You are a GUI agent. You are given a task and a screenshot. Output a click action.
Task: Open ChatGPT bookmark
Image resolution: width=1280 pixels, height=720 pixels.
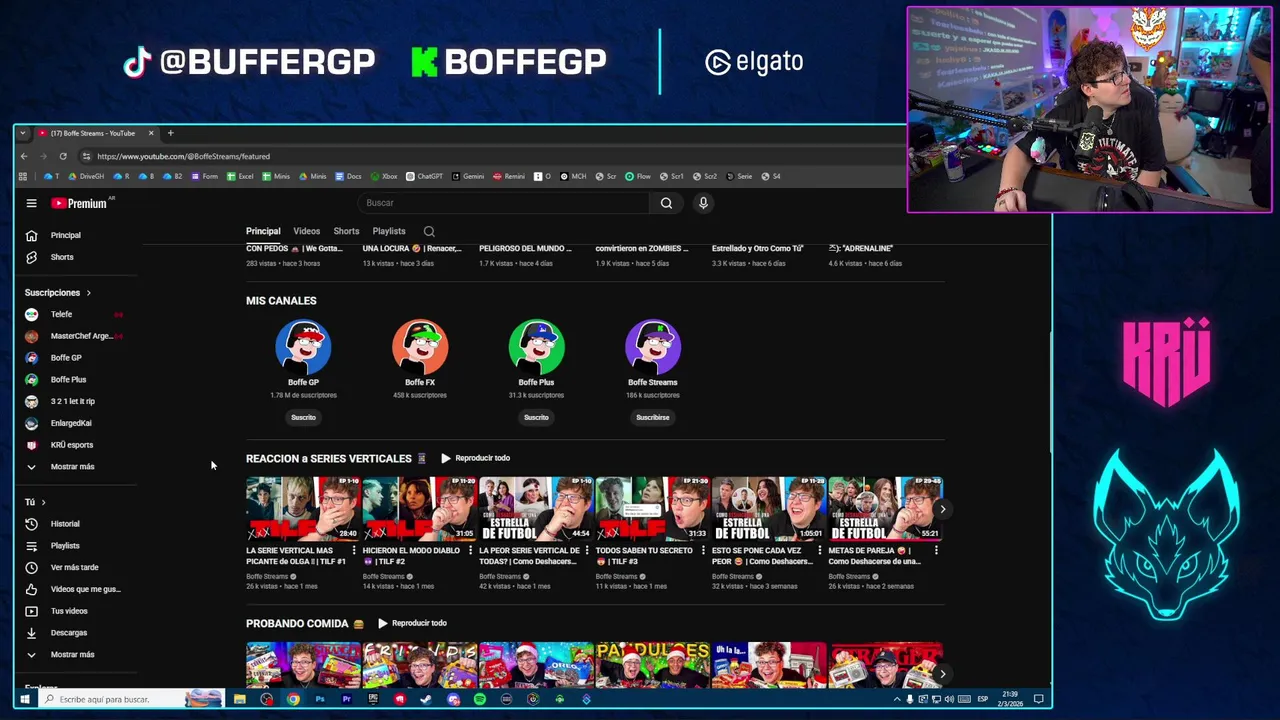[x=424, y=176]
